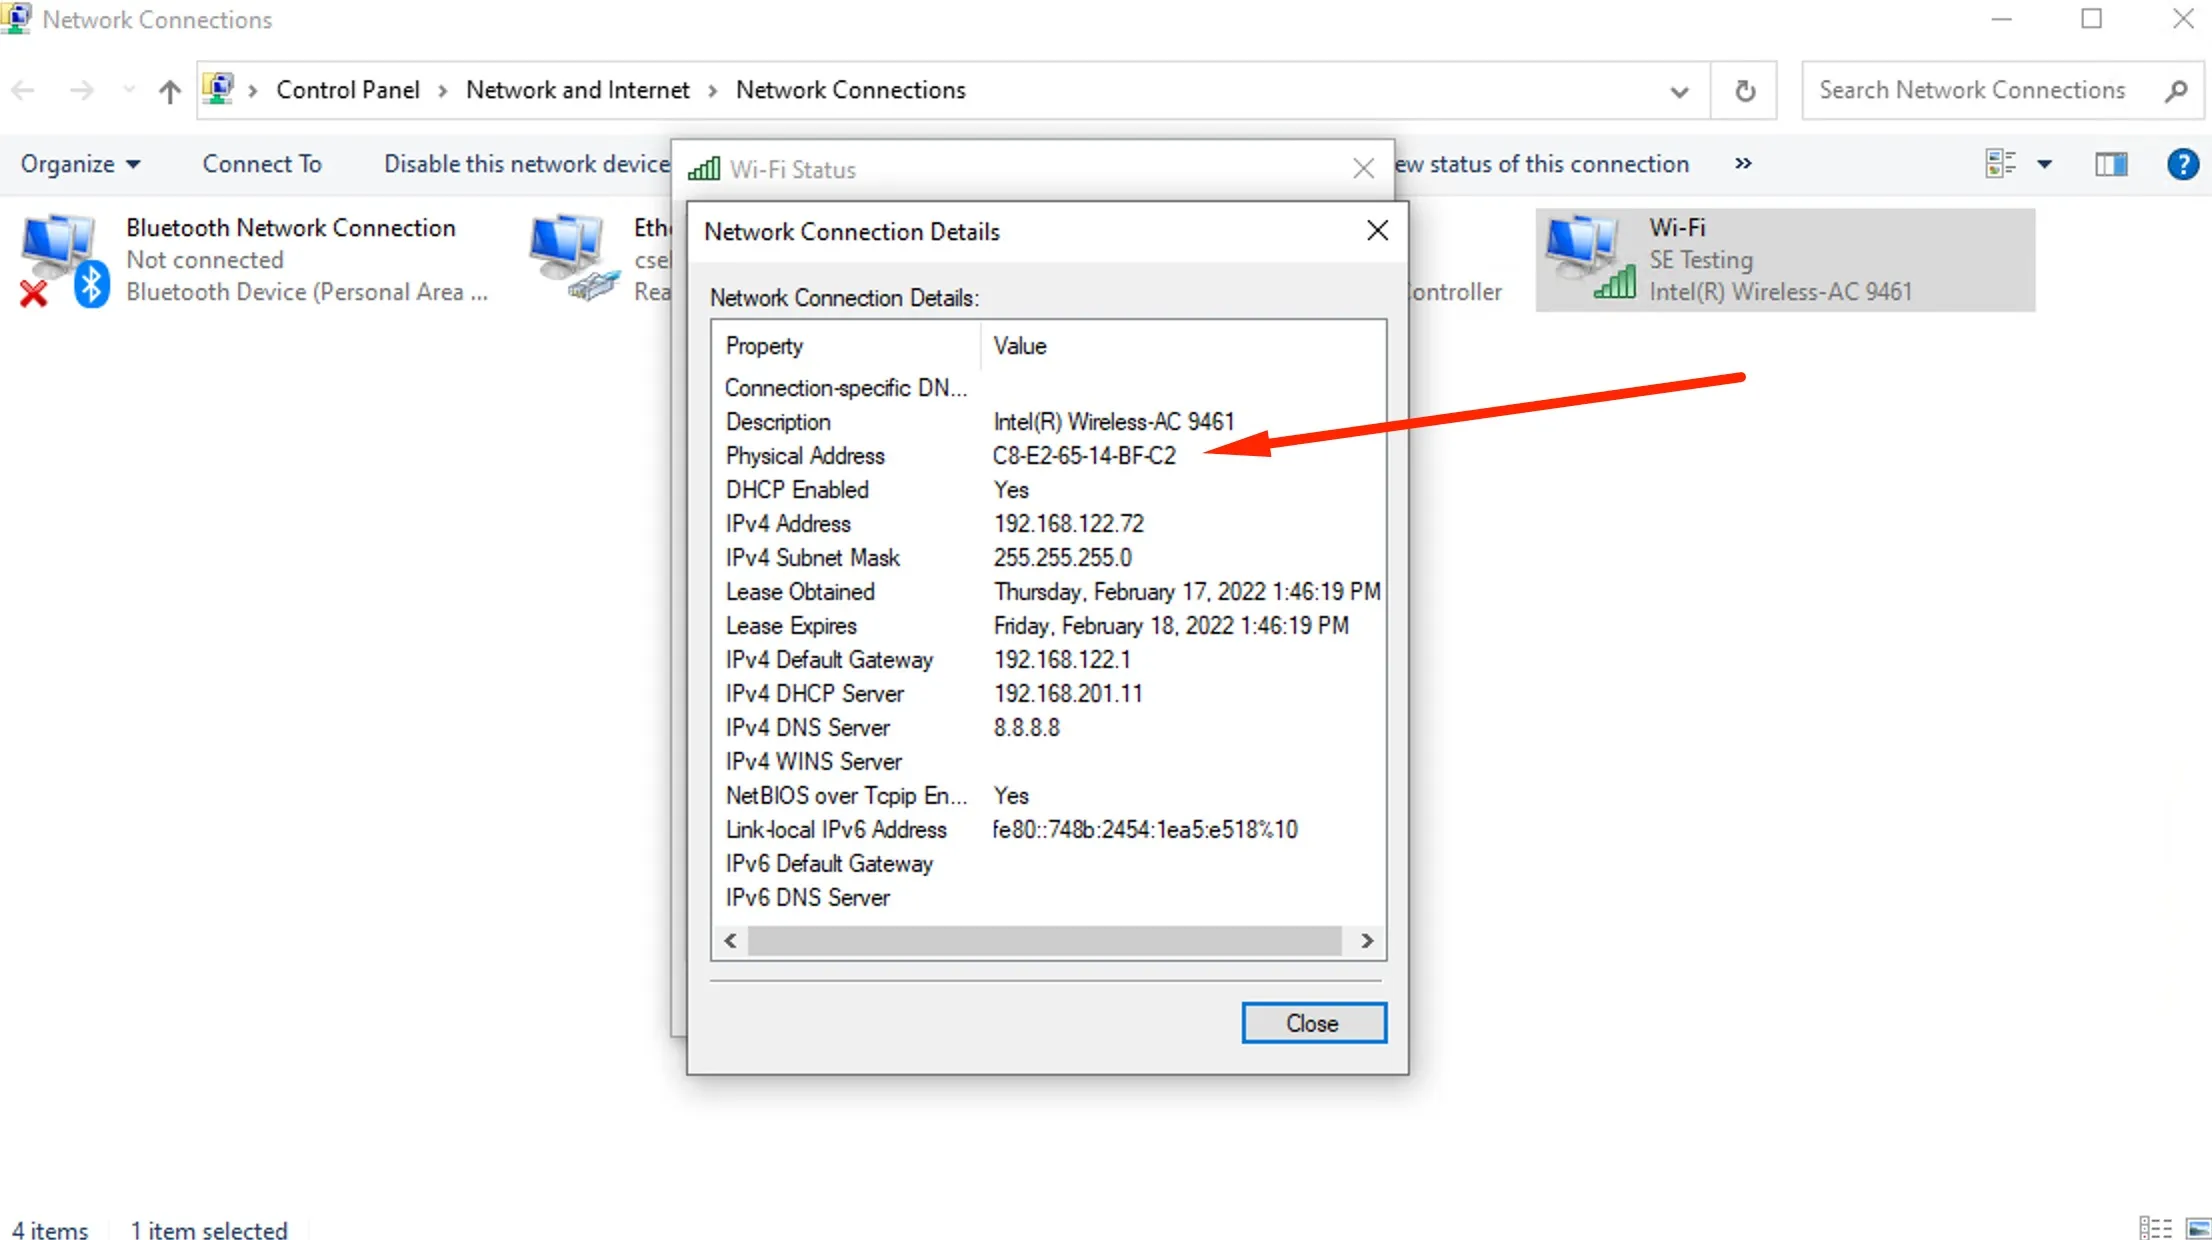Click Network and Internet breadcrumb
Image resolution: width=2212 pixels, height=1240 pixels.
click(x=578, y=90)
